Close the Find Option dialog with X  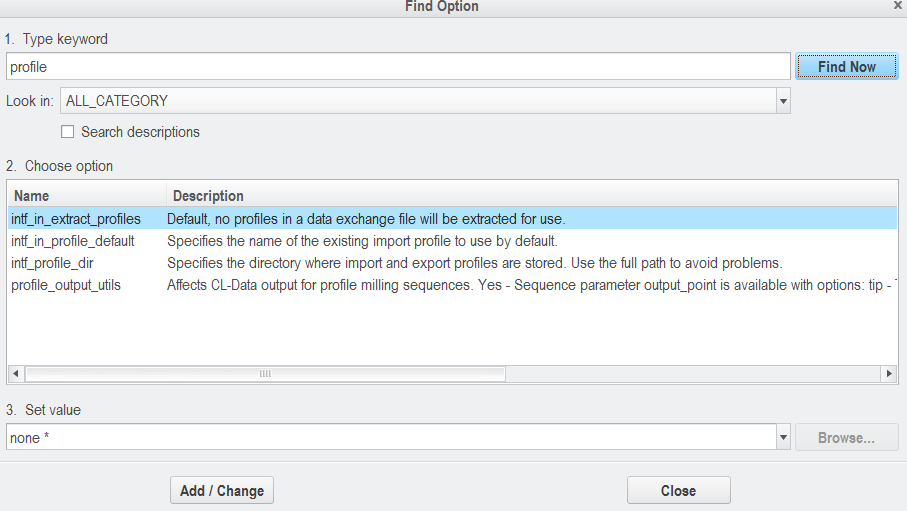pyautogui.click(x=897, y=6)
